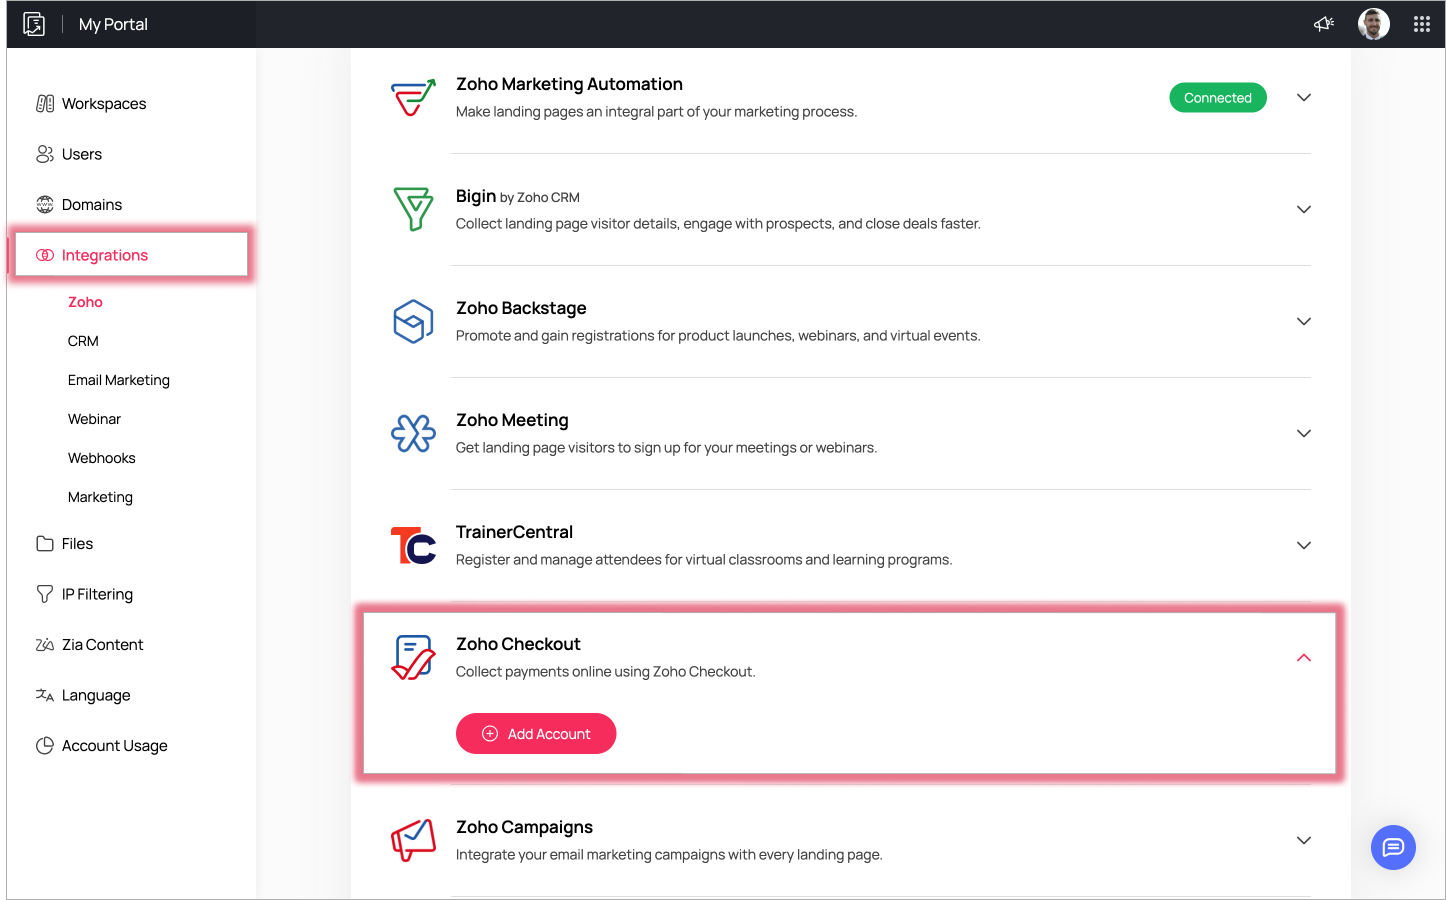
Task: Expand the Zoho Meeting chevron
Action: [1304, 434]
